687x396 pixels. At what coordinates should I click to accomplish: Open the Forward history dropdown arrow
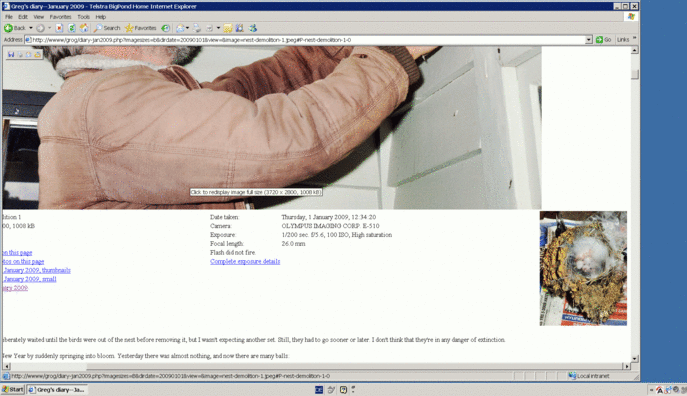point(50,28)
